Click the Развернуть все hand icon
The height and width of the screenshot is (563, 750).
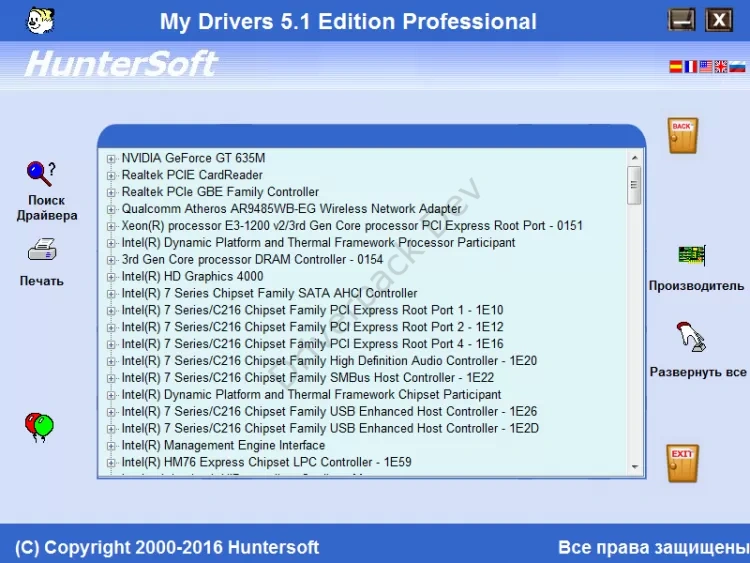point(691,337)
